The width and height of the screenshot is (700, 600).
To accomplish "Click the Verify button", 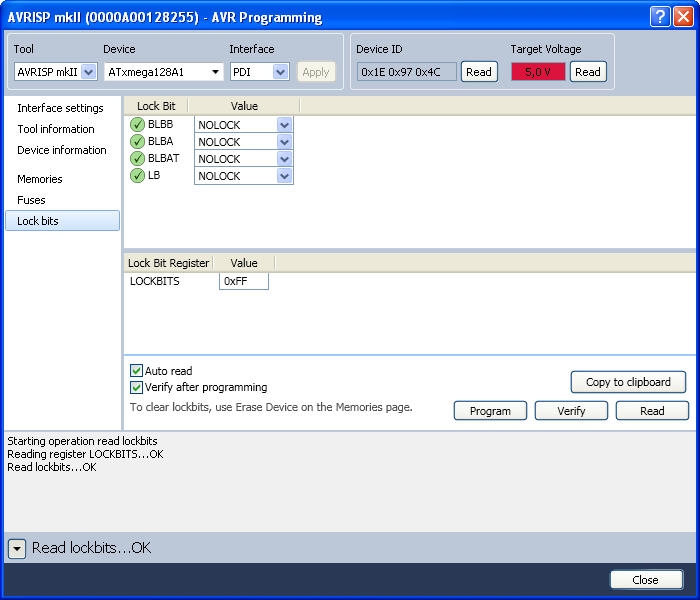I will tap(571, 411).
